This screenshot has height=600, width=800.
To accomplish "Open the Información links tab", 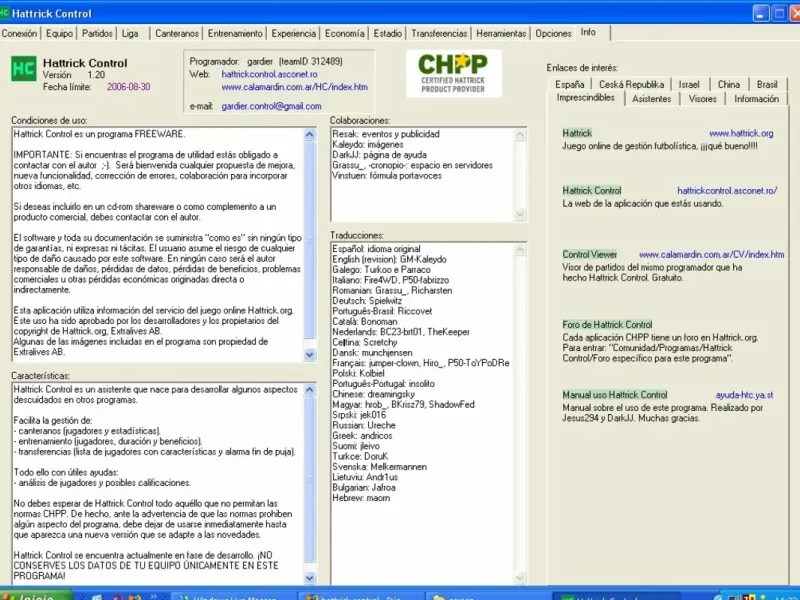I will (757, 99).
